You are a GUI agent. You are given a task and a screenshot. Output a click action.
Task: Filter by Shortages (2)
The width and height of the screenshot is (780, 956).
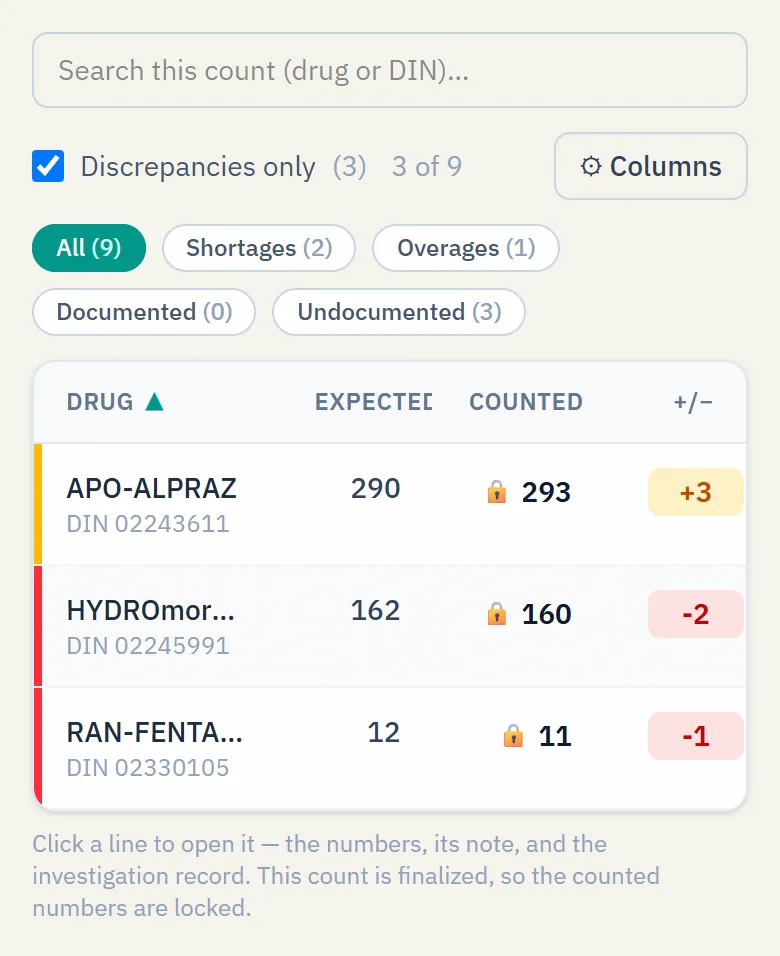click(x=259, y=248)
